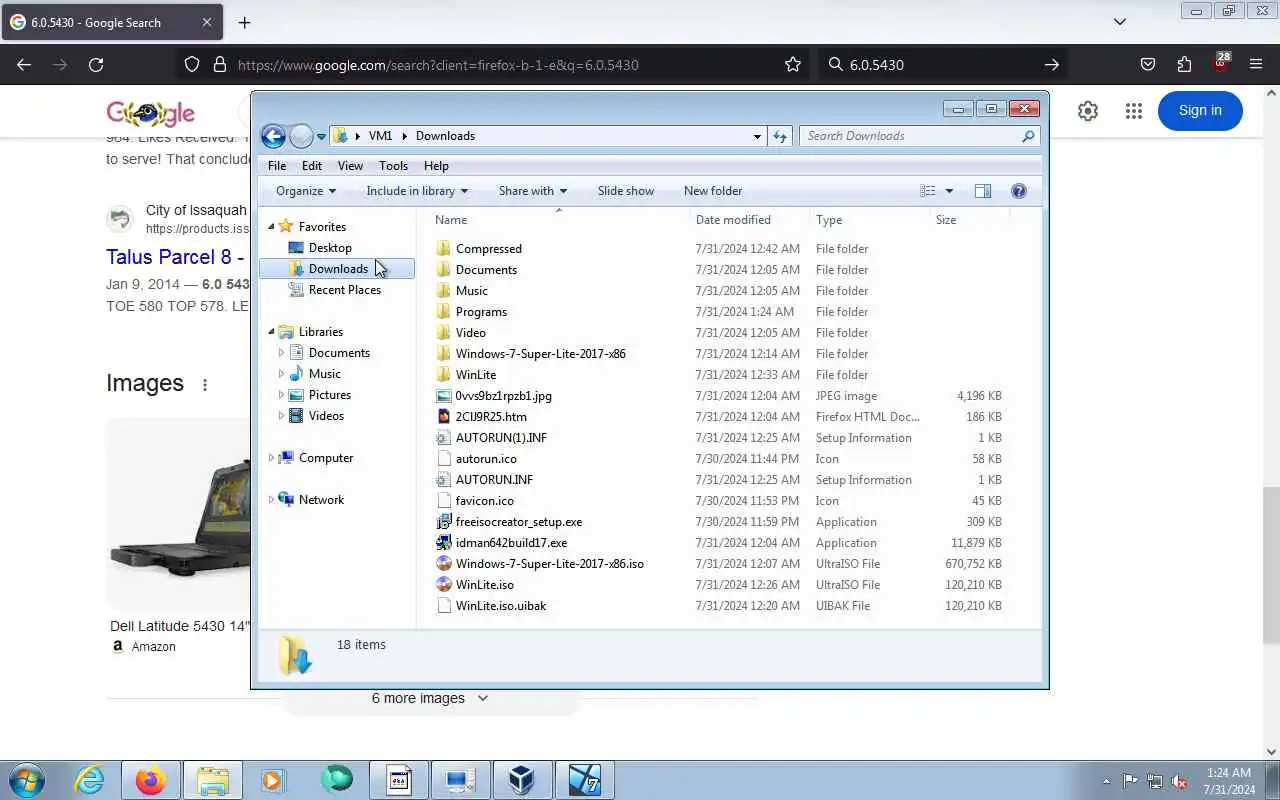
Task: Open the View menu in Explorer
Action: (350, 166)
